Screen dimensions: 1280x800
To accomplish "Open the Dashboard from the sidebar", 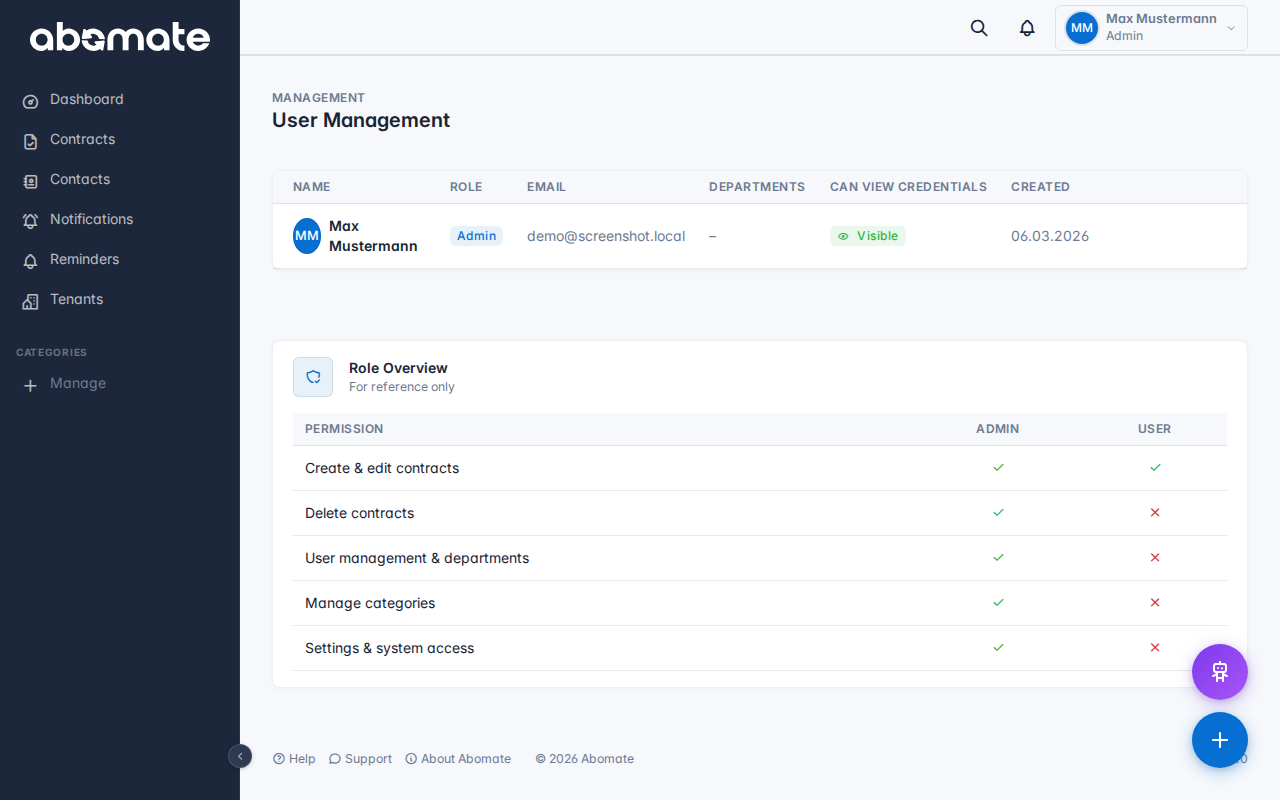I will pyautogui.click(x=86, y=99).
